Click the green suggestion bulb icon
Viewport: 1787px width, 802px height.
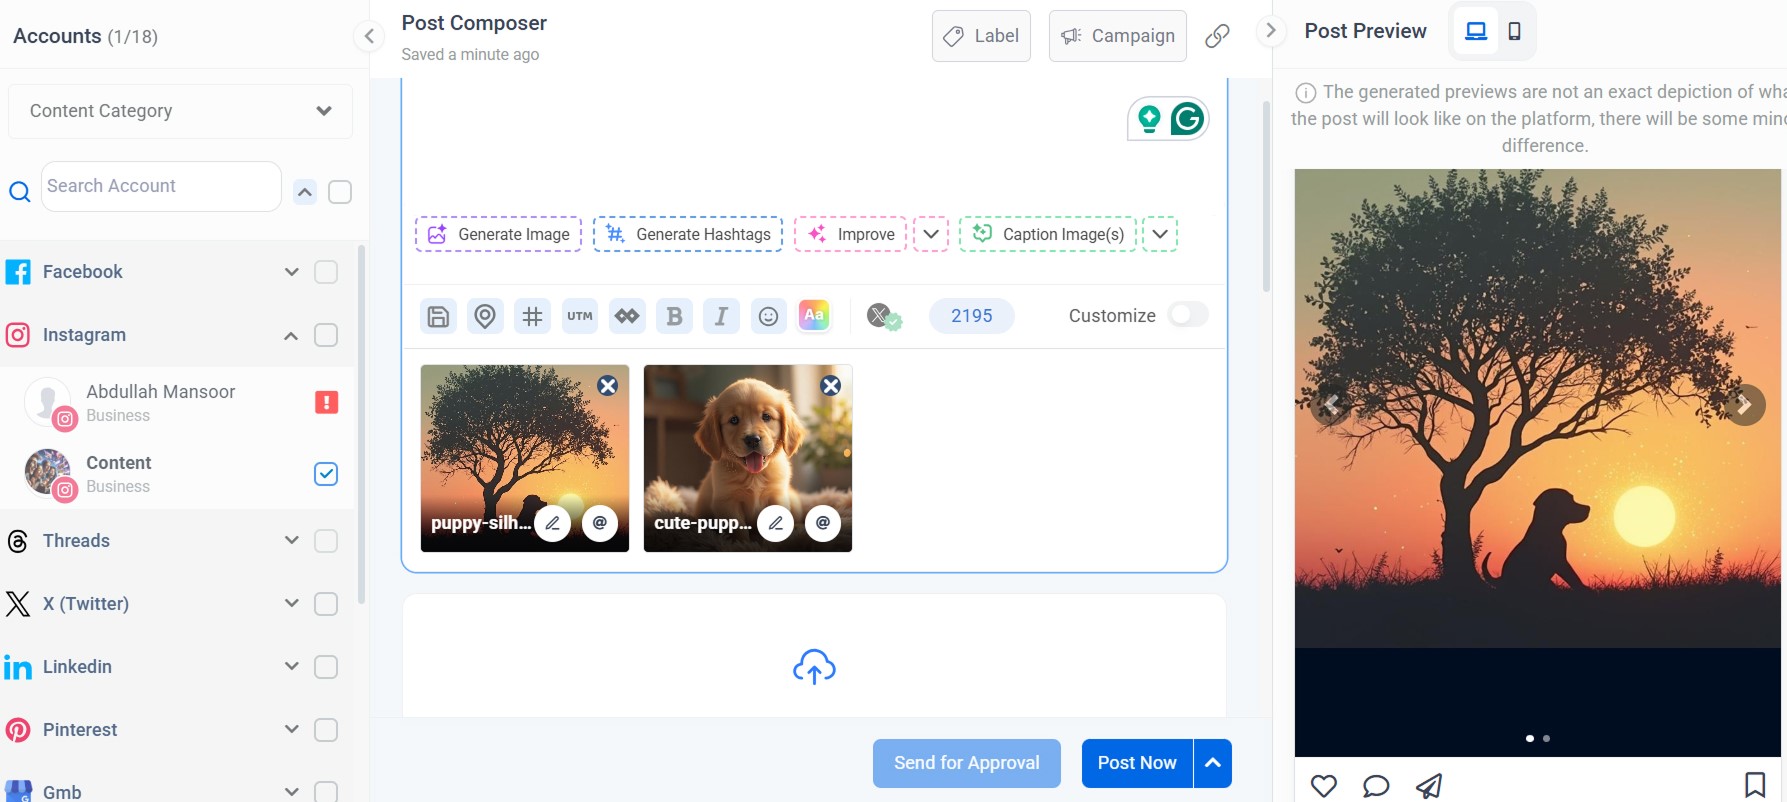1149,119
